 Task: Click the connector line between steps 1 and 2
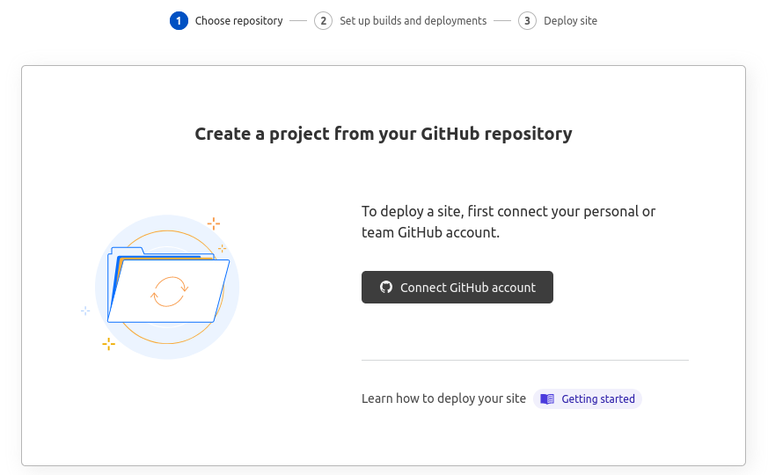pos(298,20)
